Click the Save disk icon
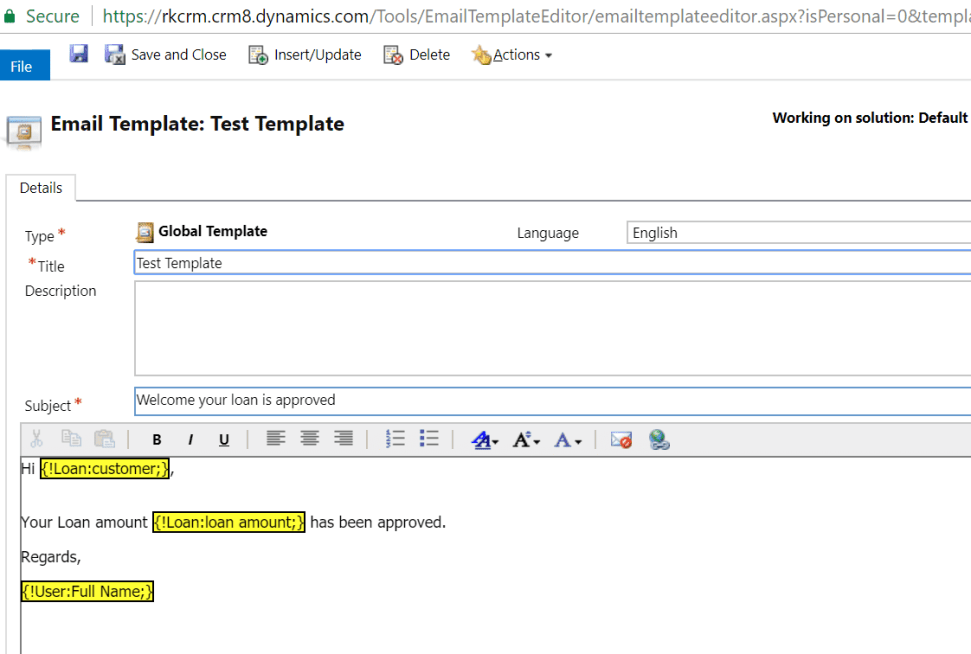 [x=79, y=54]
